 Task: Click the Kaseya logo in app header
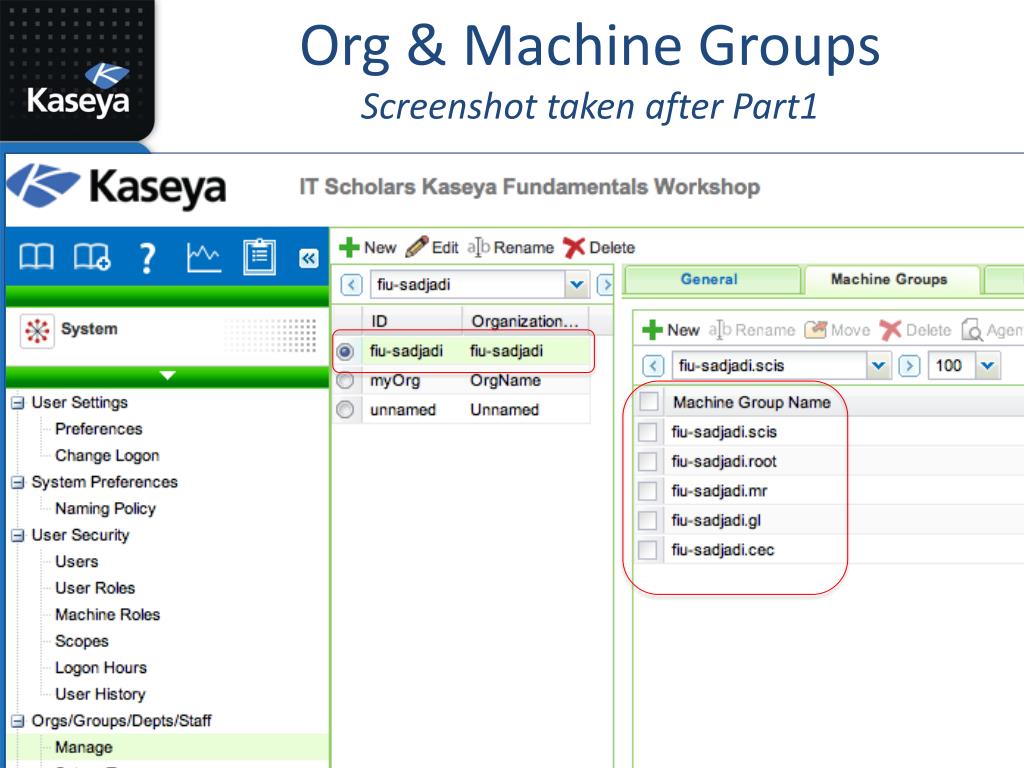click(x=118, y=187)
